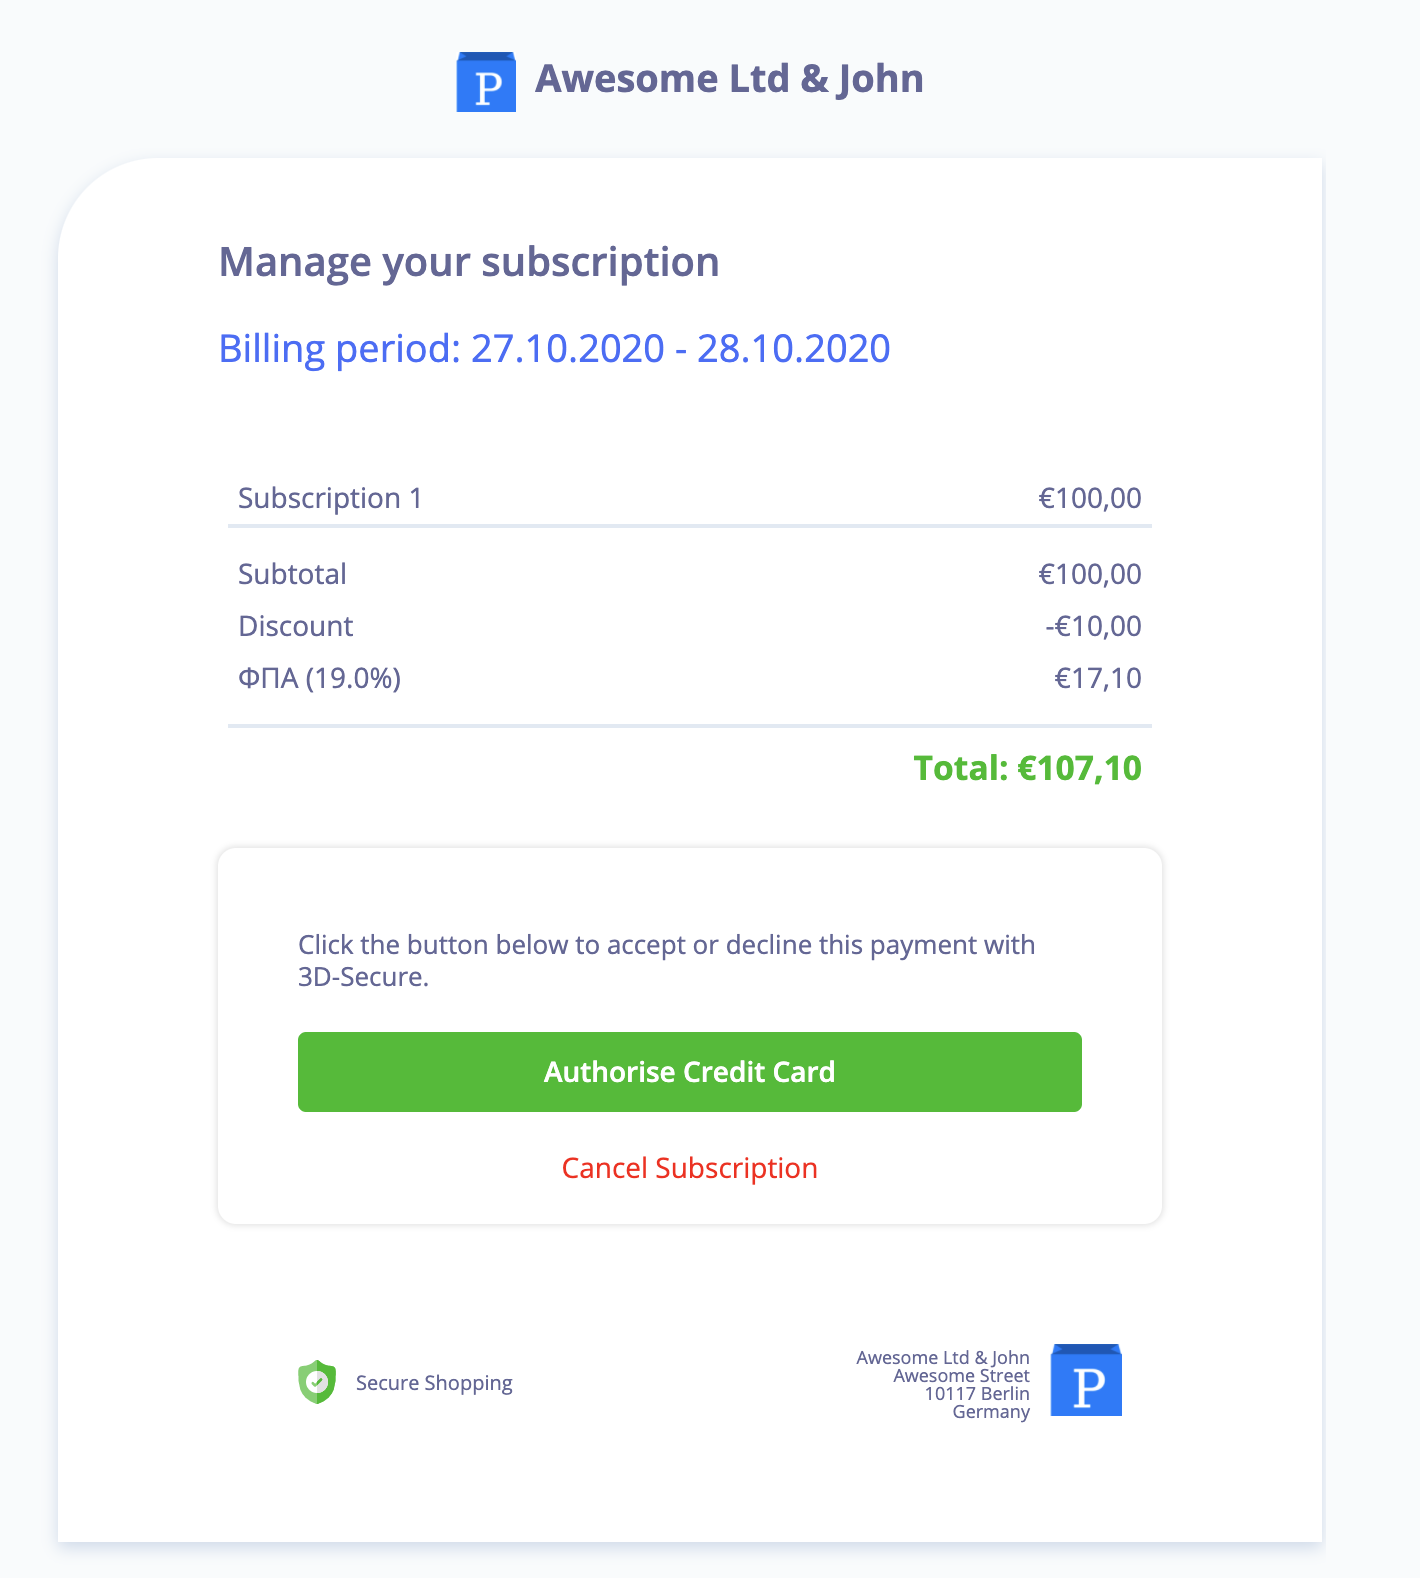Click the Subtotal row
This screenshot has height=1578, width=1420.
[x=292, y=573]
